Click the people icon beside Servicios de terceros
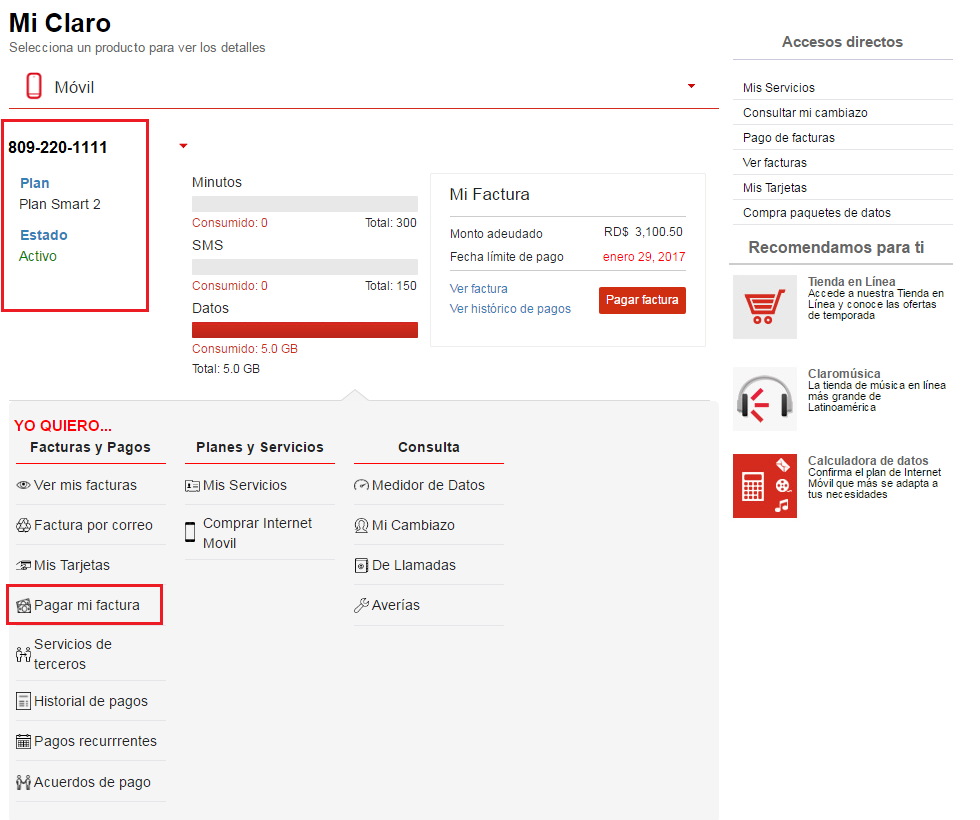Viewport: 980px width, 820px height. click(23, 654)
